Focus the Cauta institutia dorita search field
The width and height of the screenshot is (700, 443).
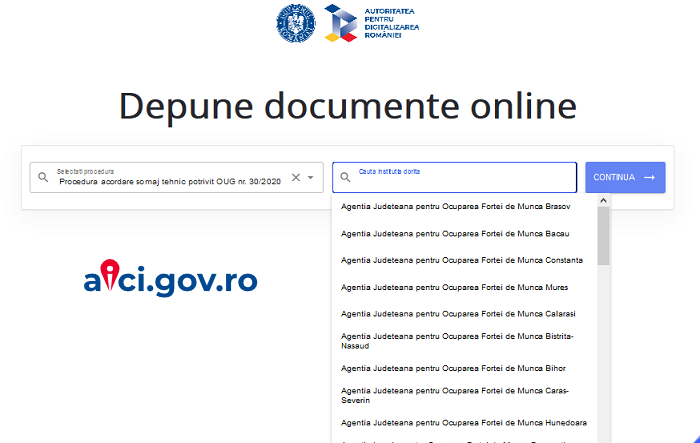[460, 178]
